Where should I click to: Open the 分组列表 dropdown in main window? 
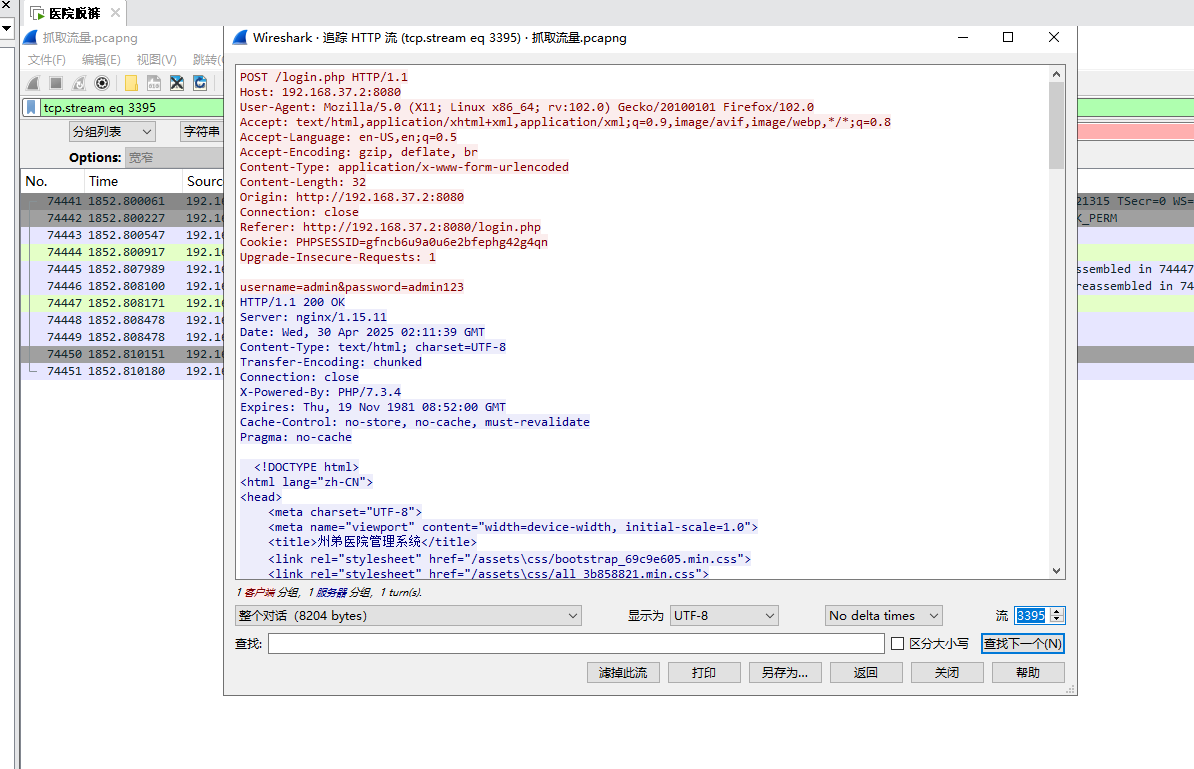coord(112,132)
